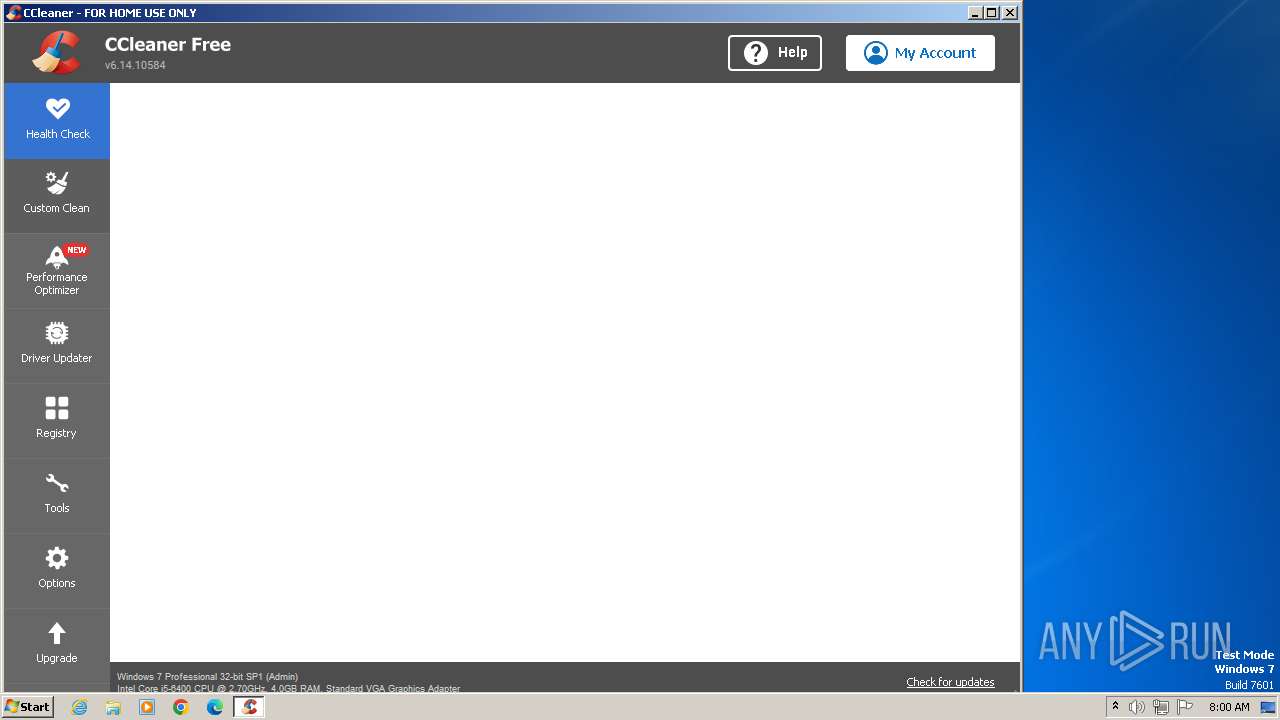The width and height of the screenshot is (1280, 720).
Task: Open the Tools wrench section
Action: [x=57, y=496]
